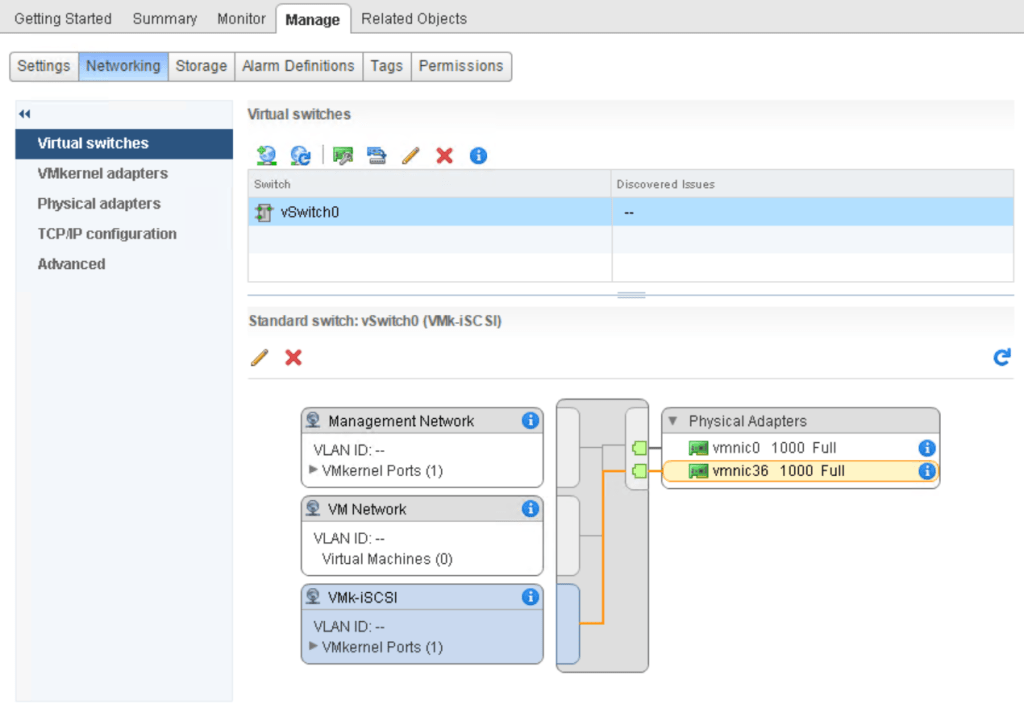Screen dimensions: 1024x708
Task: Click the VMk-iSCSI globe icon
Action: (x=313, y=596)
